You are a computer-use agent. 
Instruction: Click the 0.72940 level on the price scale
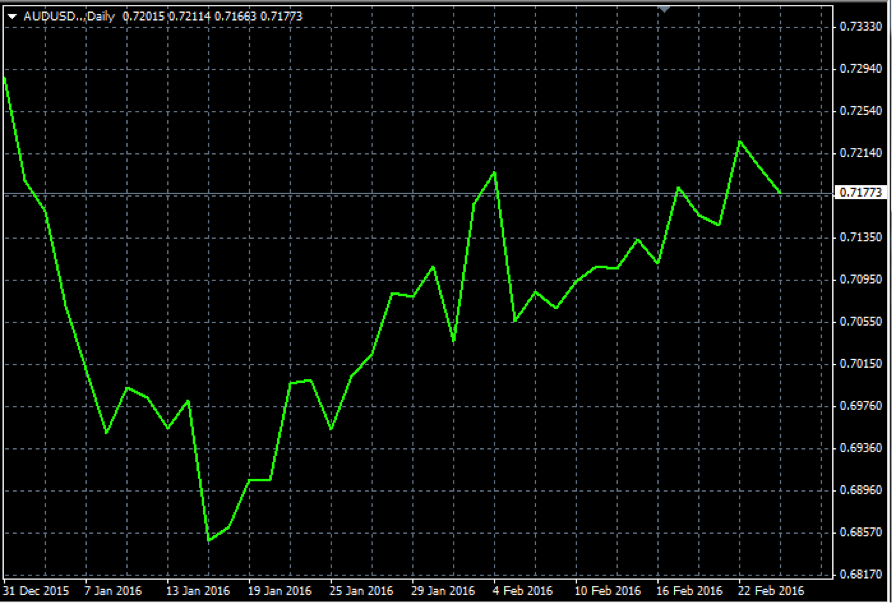(862, 69)
